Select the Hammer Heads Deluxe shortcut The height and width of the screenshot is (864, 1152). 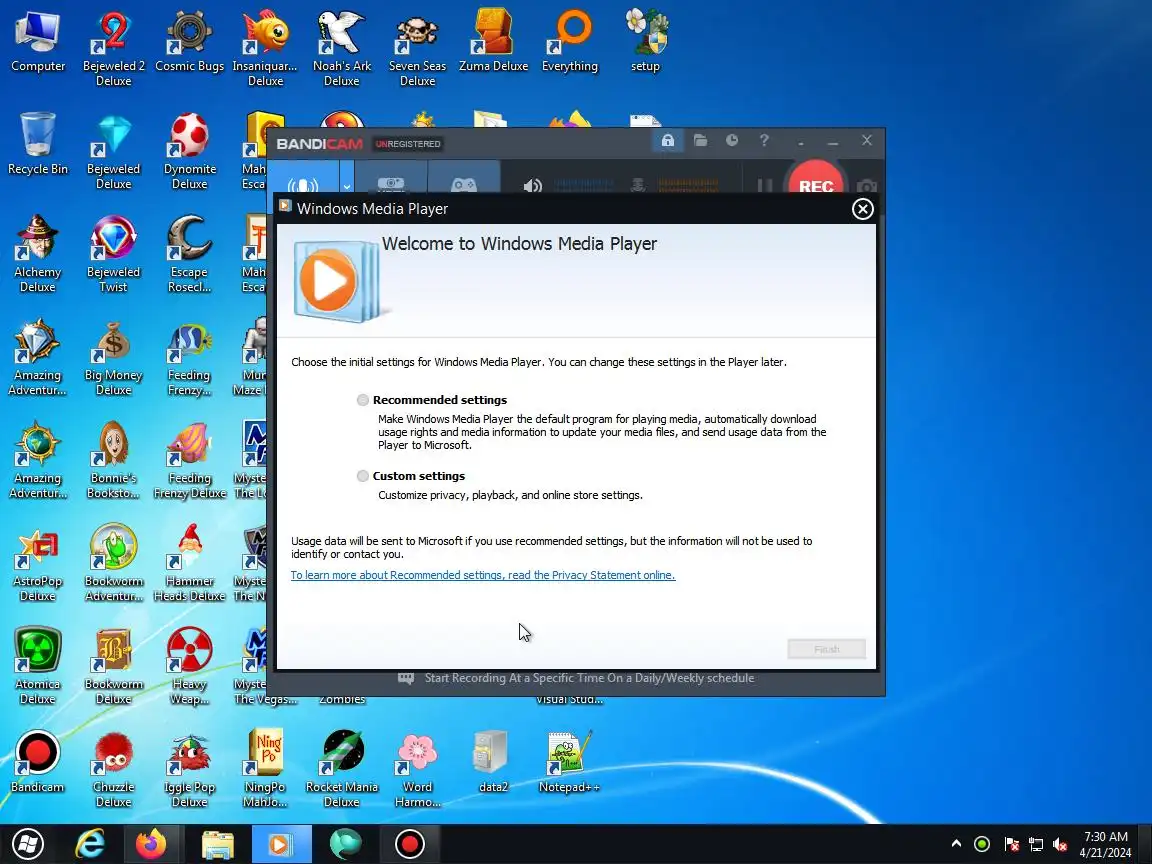190,563
